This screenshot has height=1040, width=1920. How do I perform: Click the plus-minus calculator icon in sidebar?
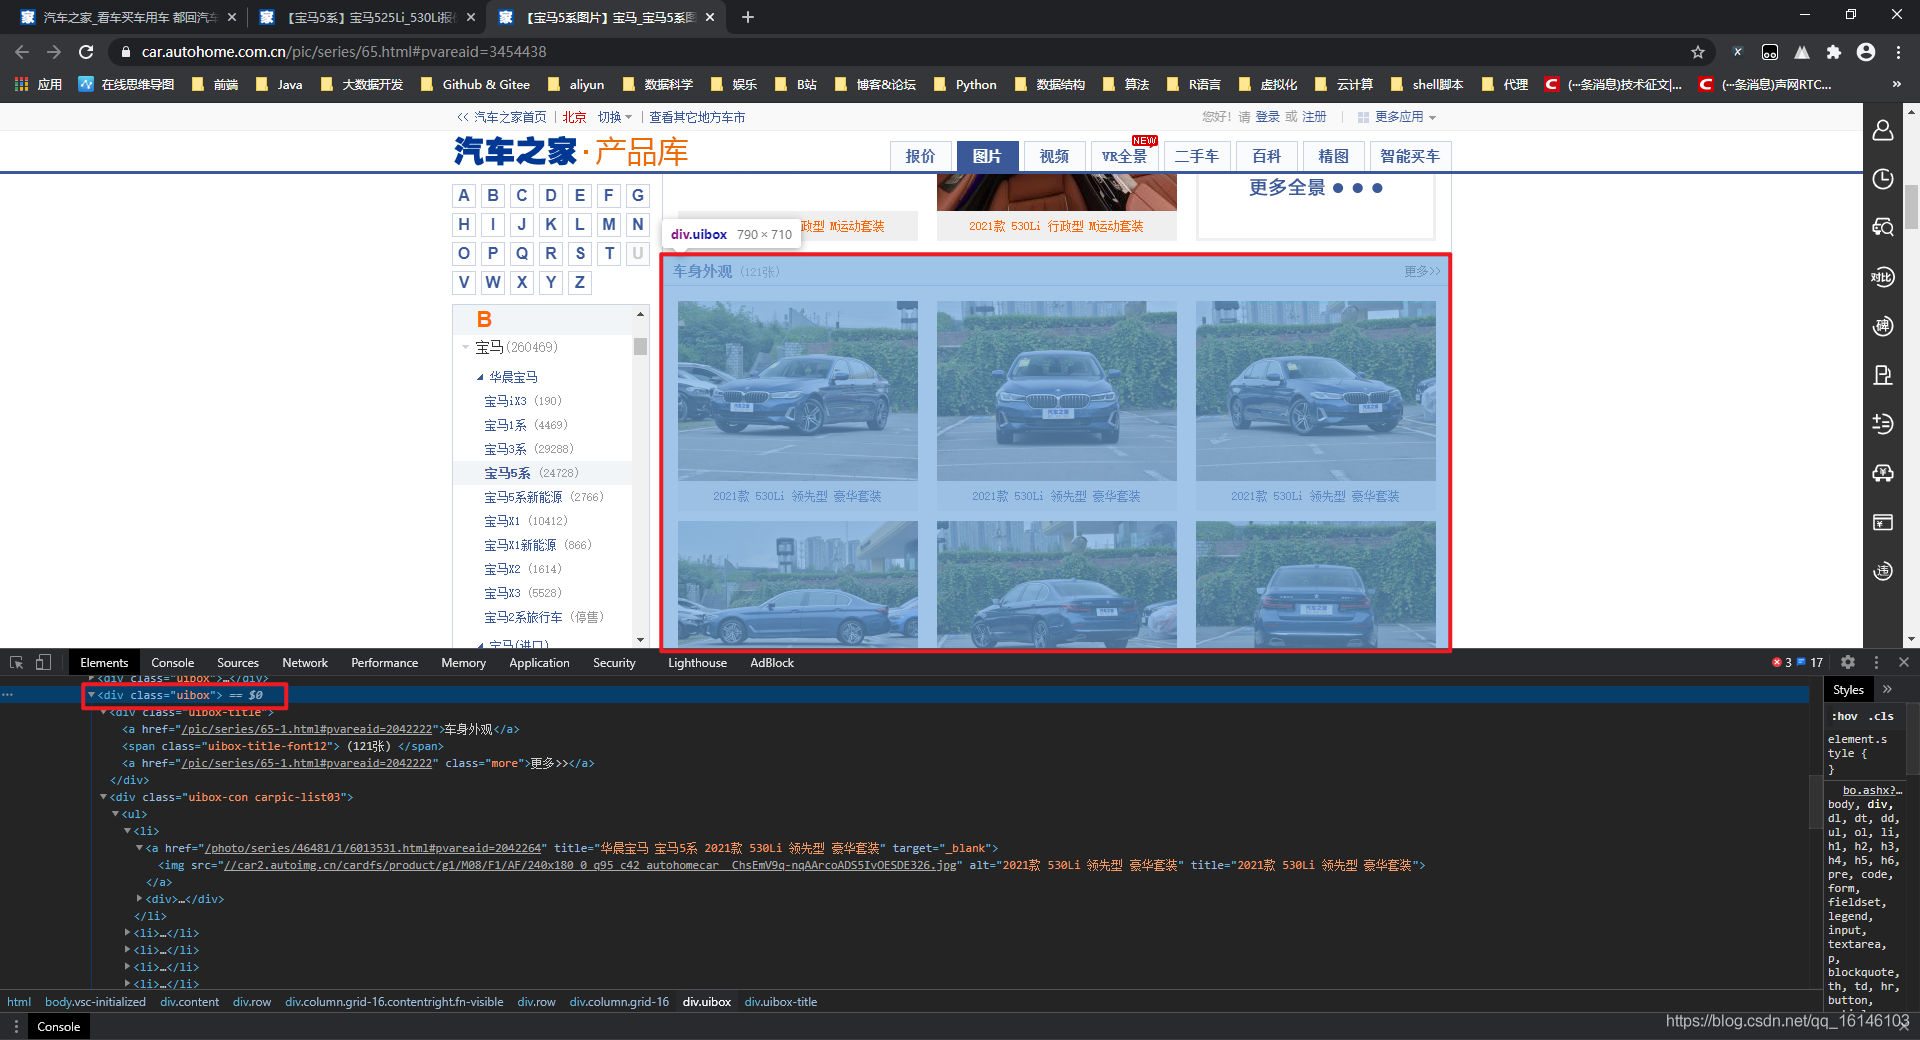click(1883, 424)
